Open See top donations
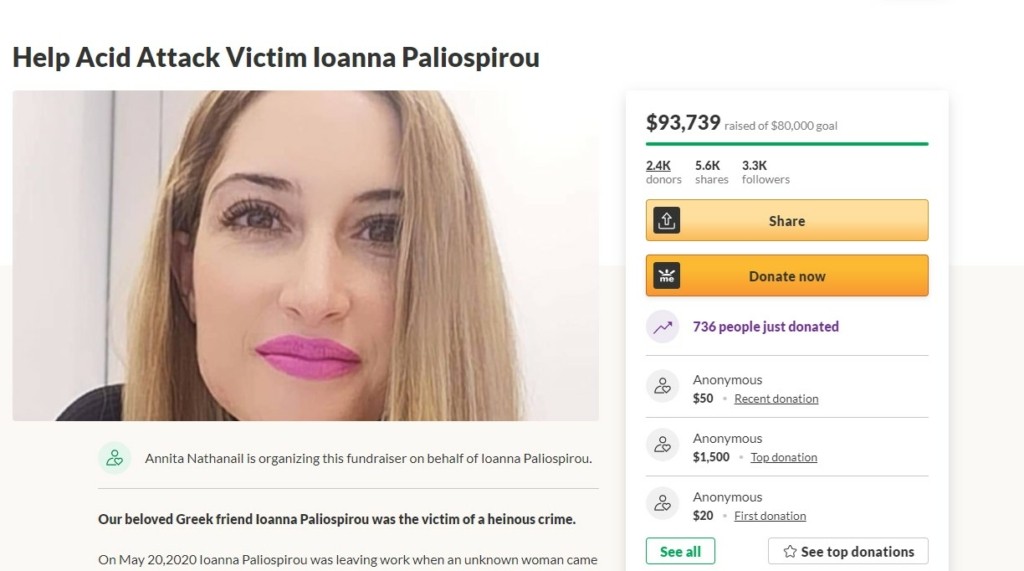The image size is (1024, 571). (x=848, y=551)
